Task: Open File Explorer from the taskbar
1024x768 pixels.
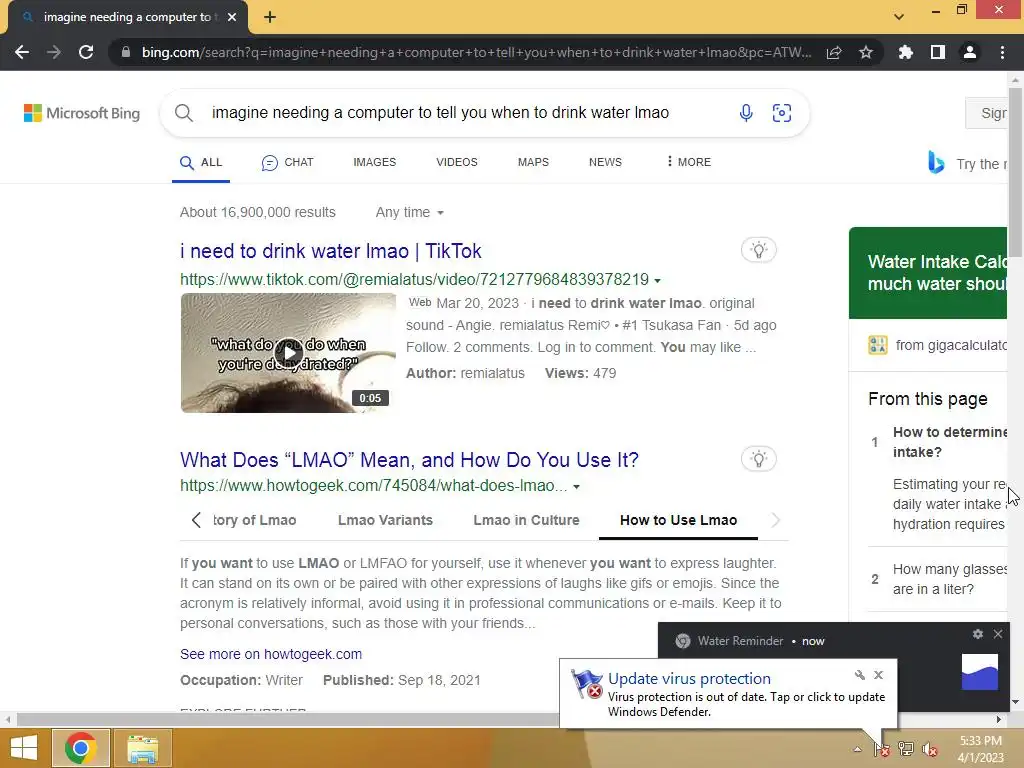Action: [142, 748]
